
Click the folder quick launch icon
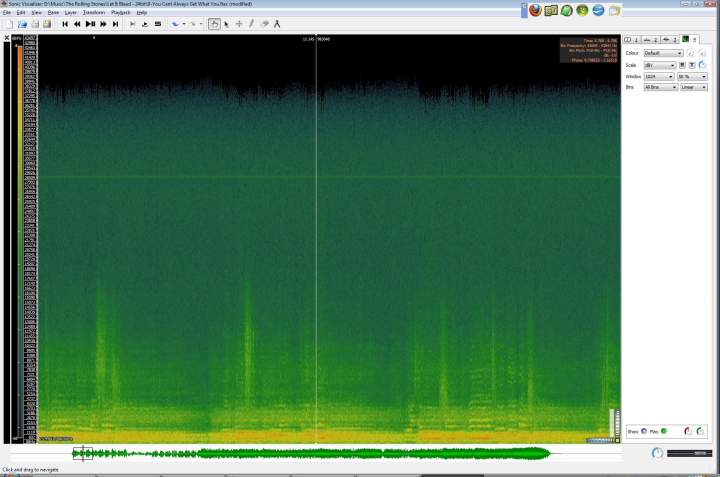click(614, 10)
